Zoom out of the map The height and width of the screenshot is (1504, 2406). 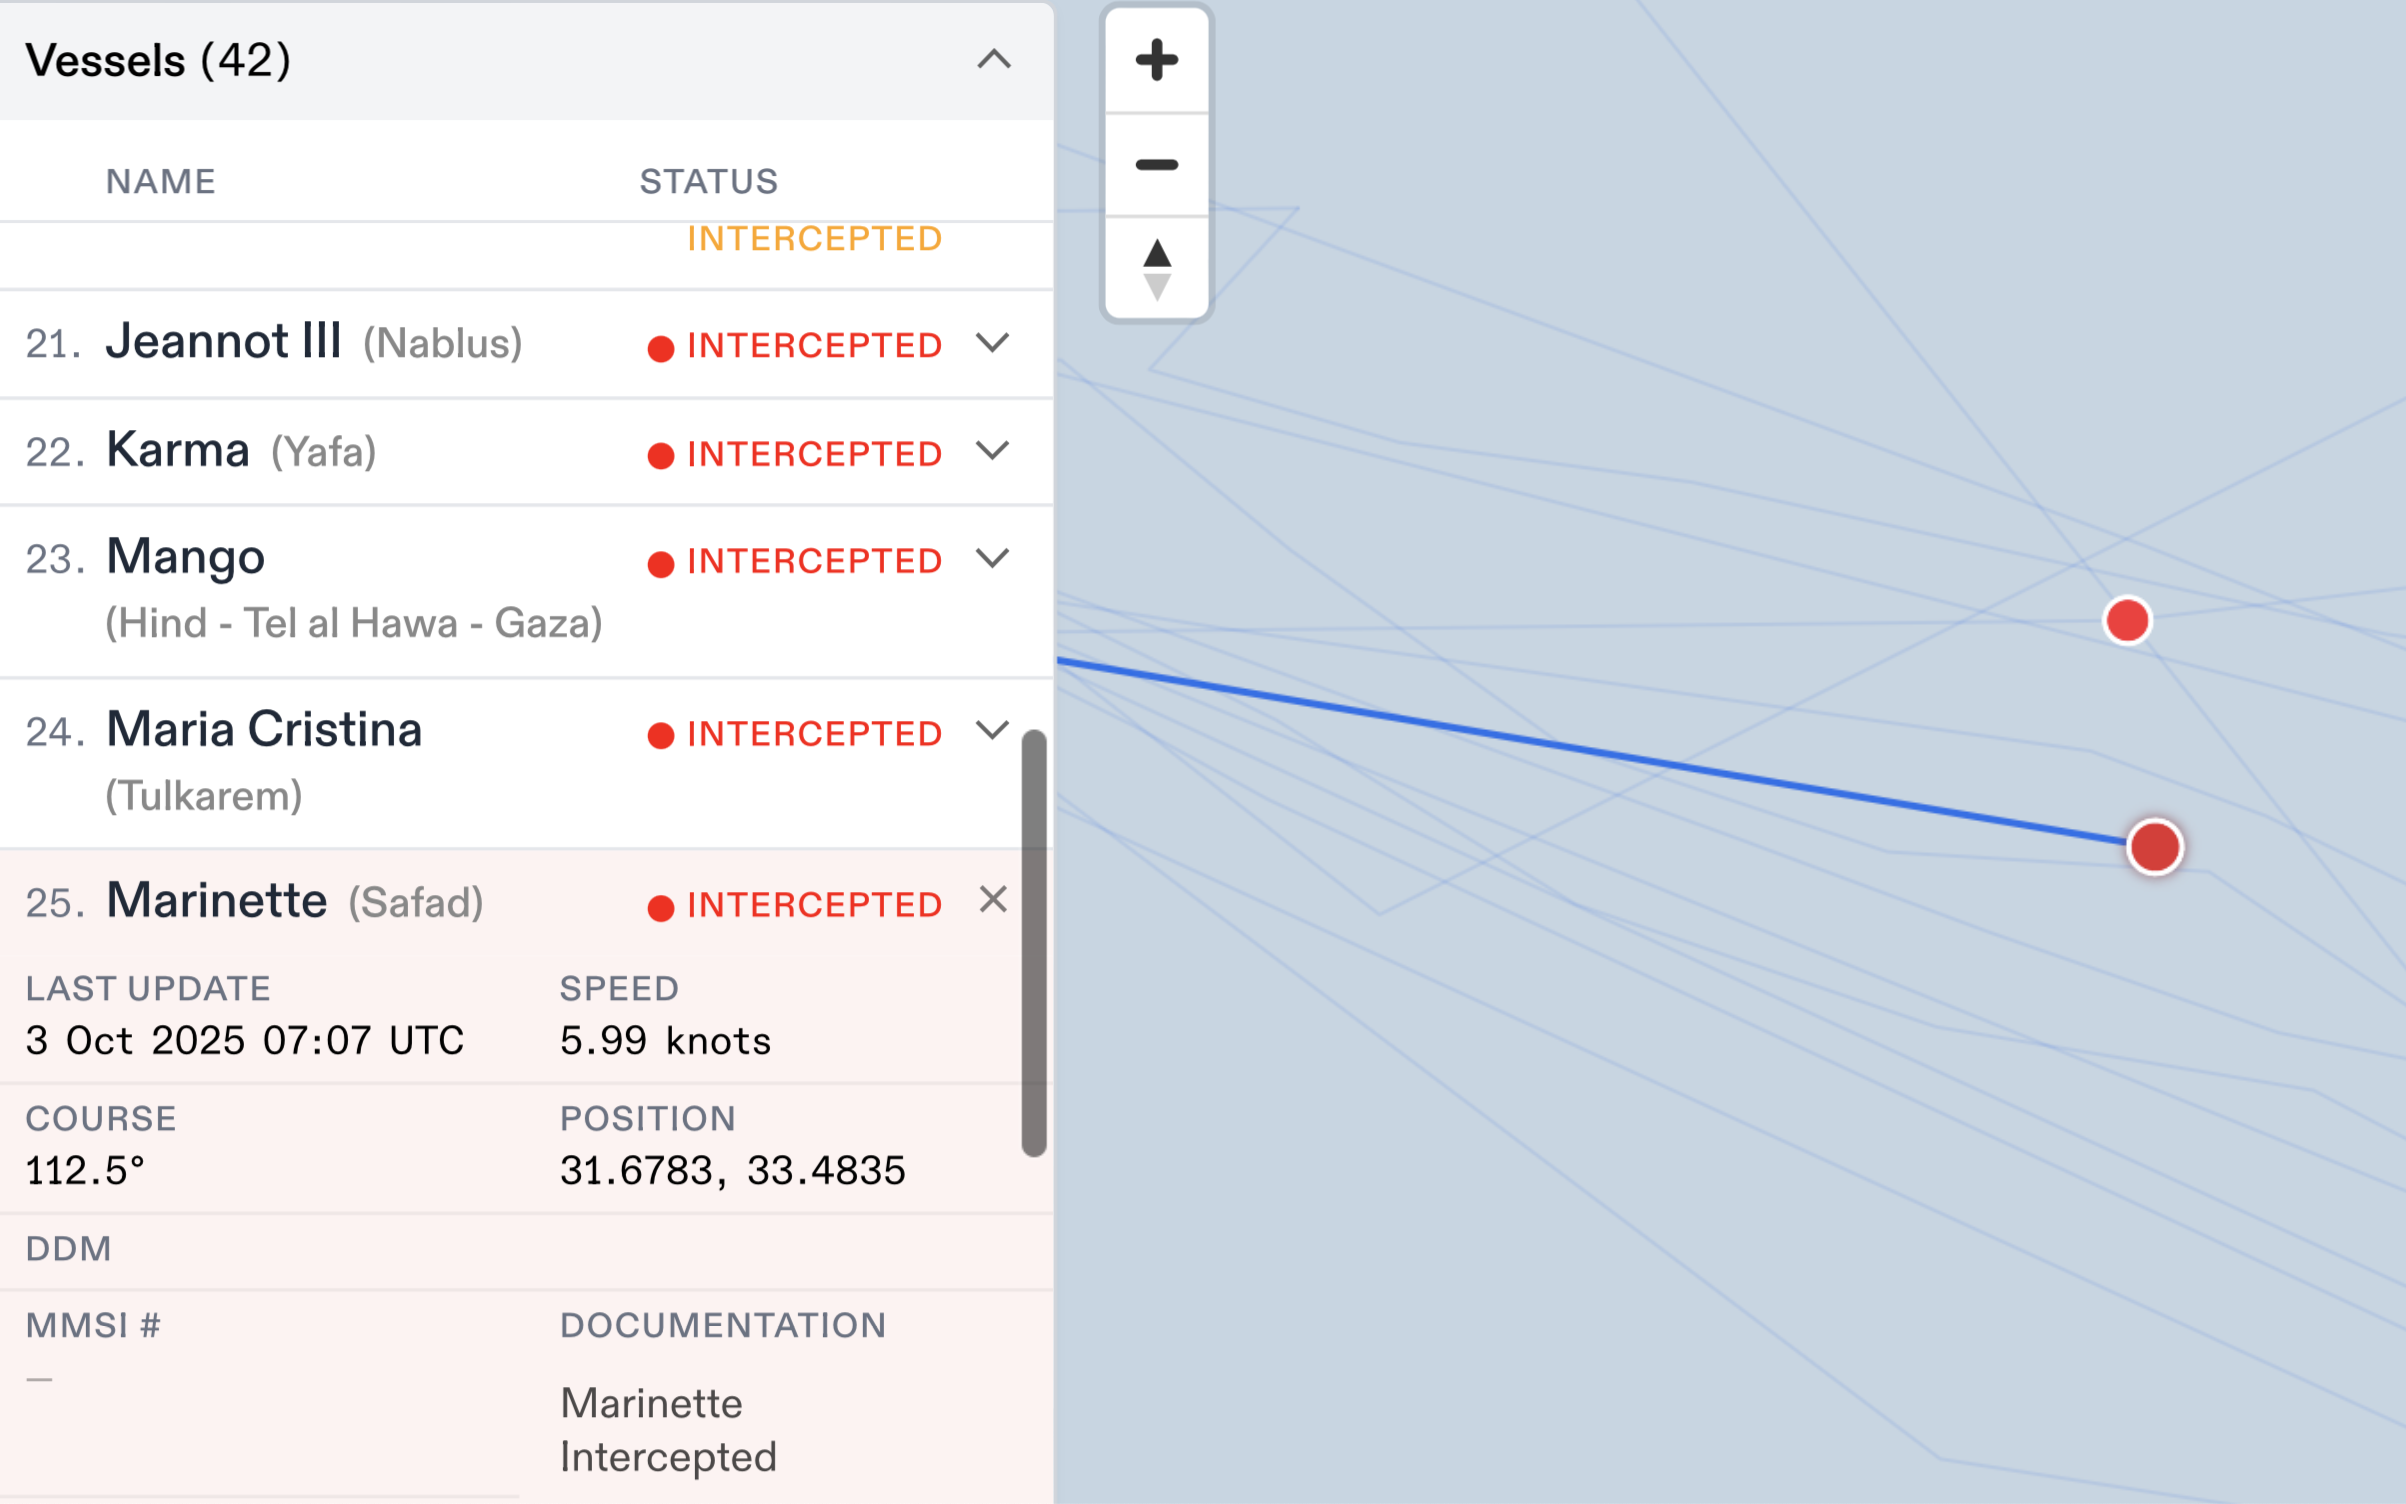pos(1156,165)
